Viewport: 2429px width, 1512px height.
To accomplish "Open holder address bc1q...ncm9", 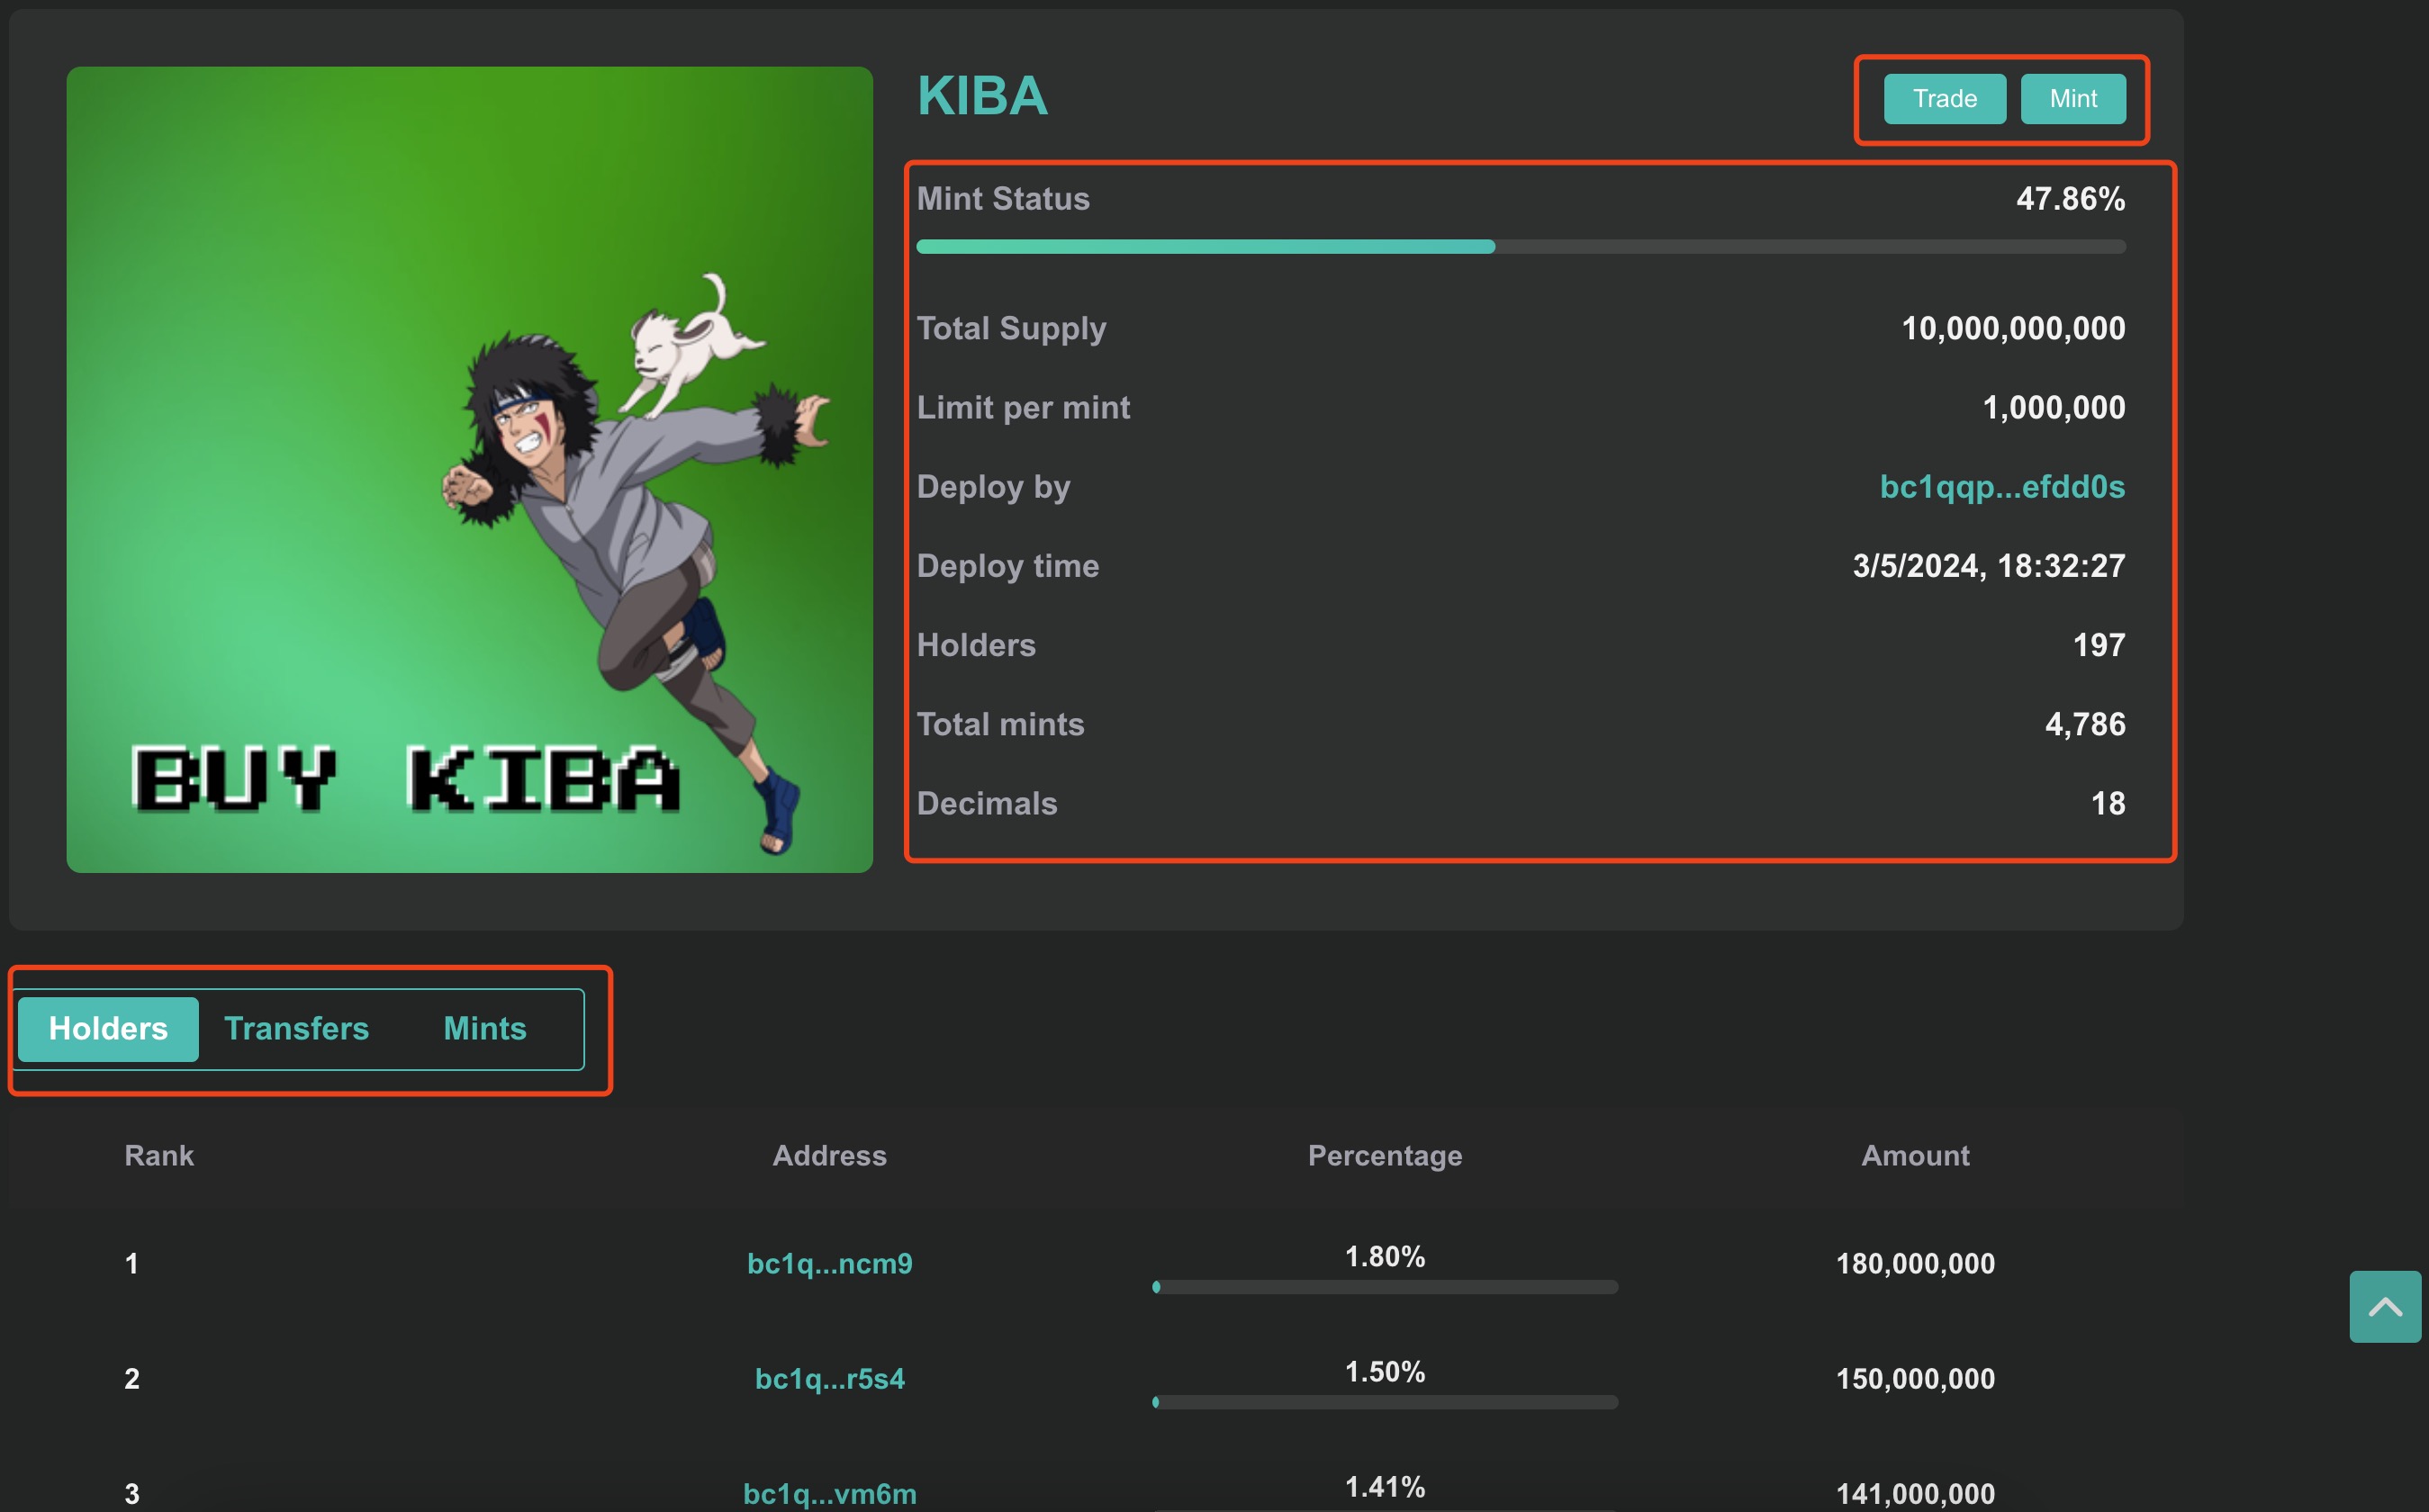I will [829, 1263].
